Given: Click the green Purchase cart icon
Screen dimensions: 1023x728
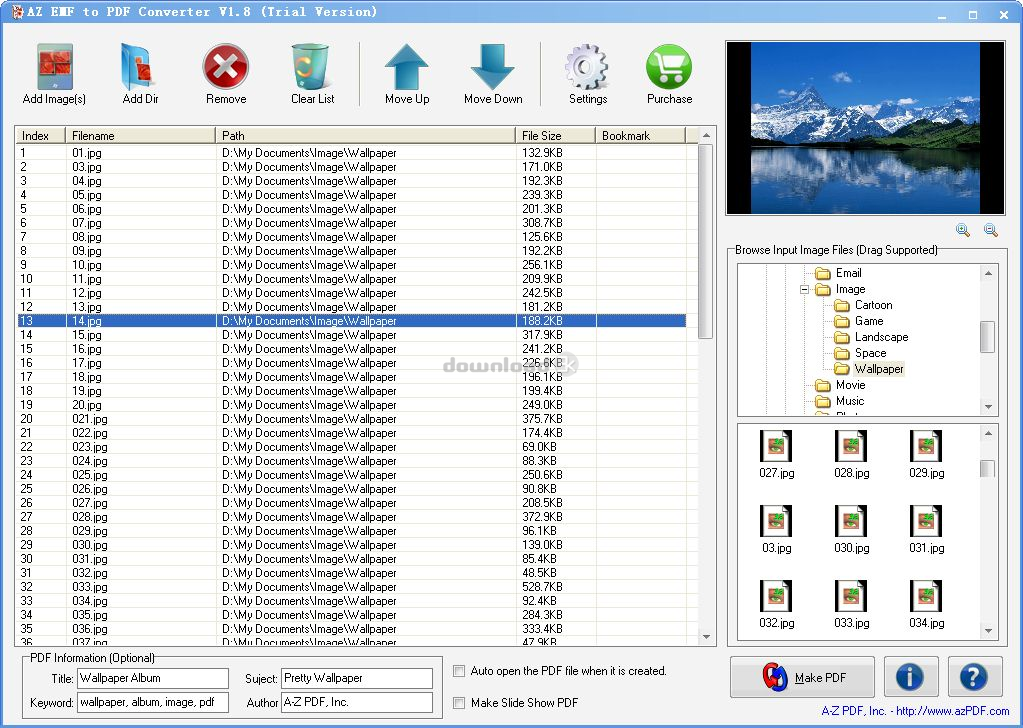Looking at the screenshot, I should [669, 67].
